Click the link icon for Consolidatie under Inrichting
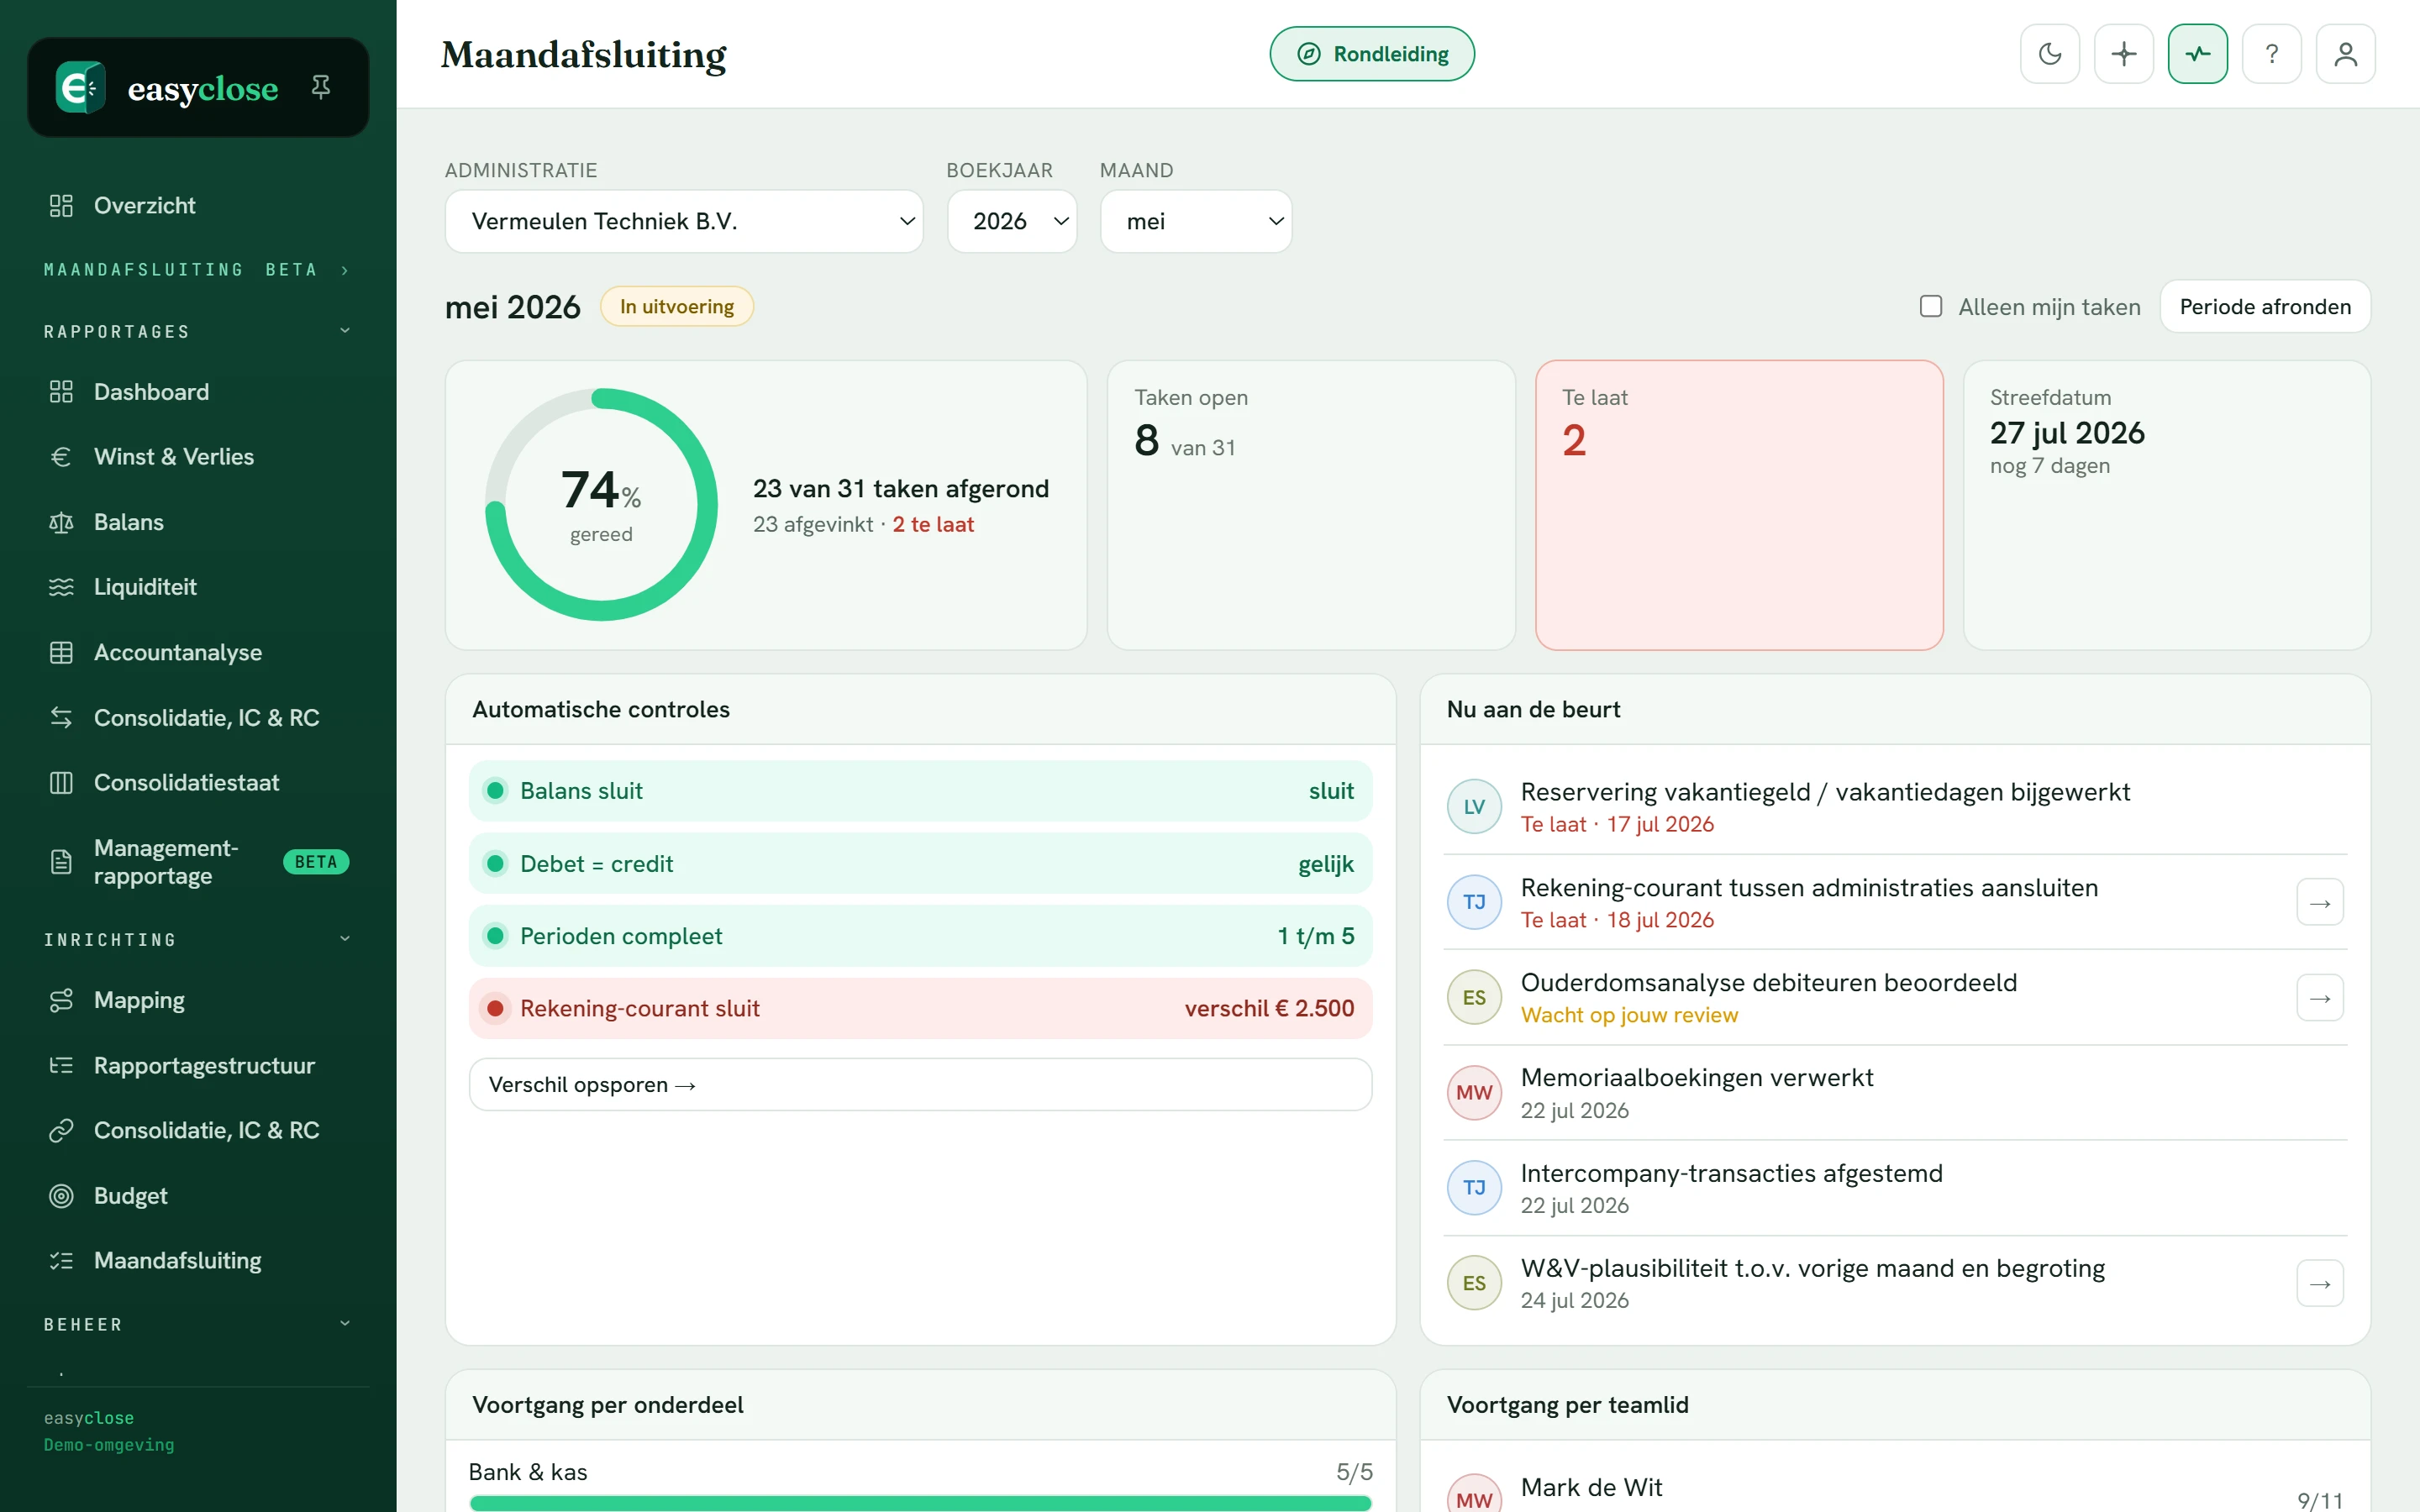 61,1131
